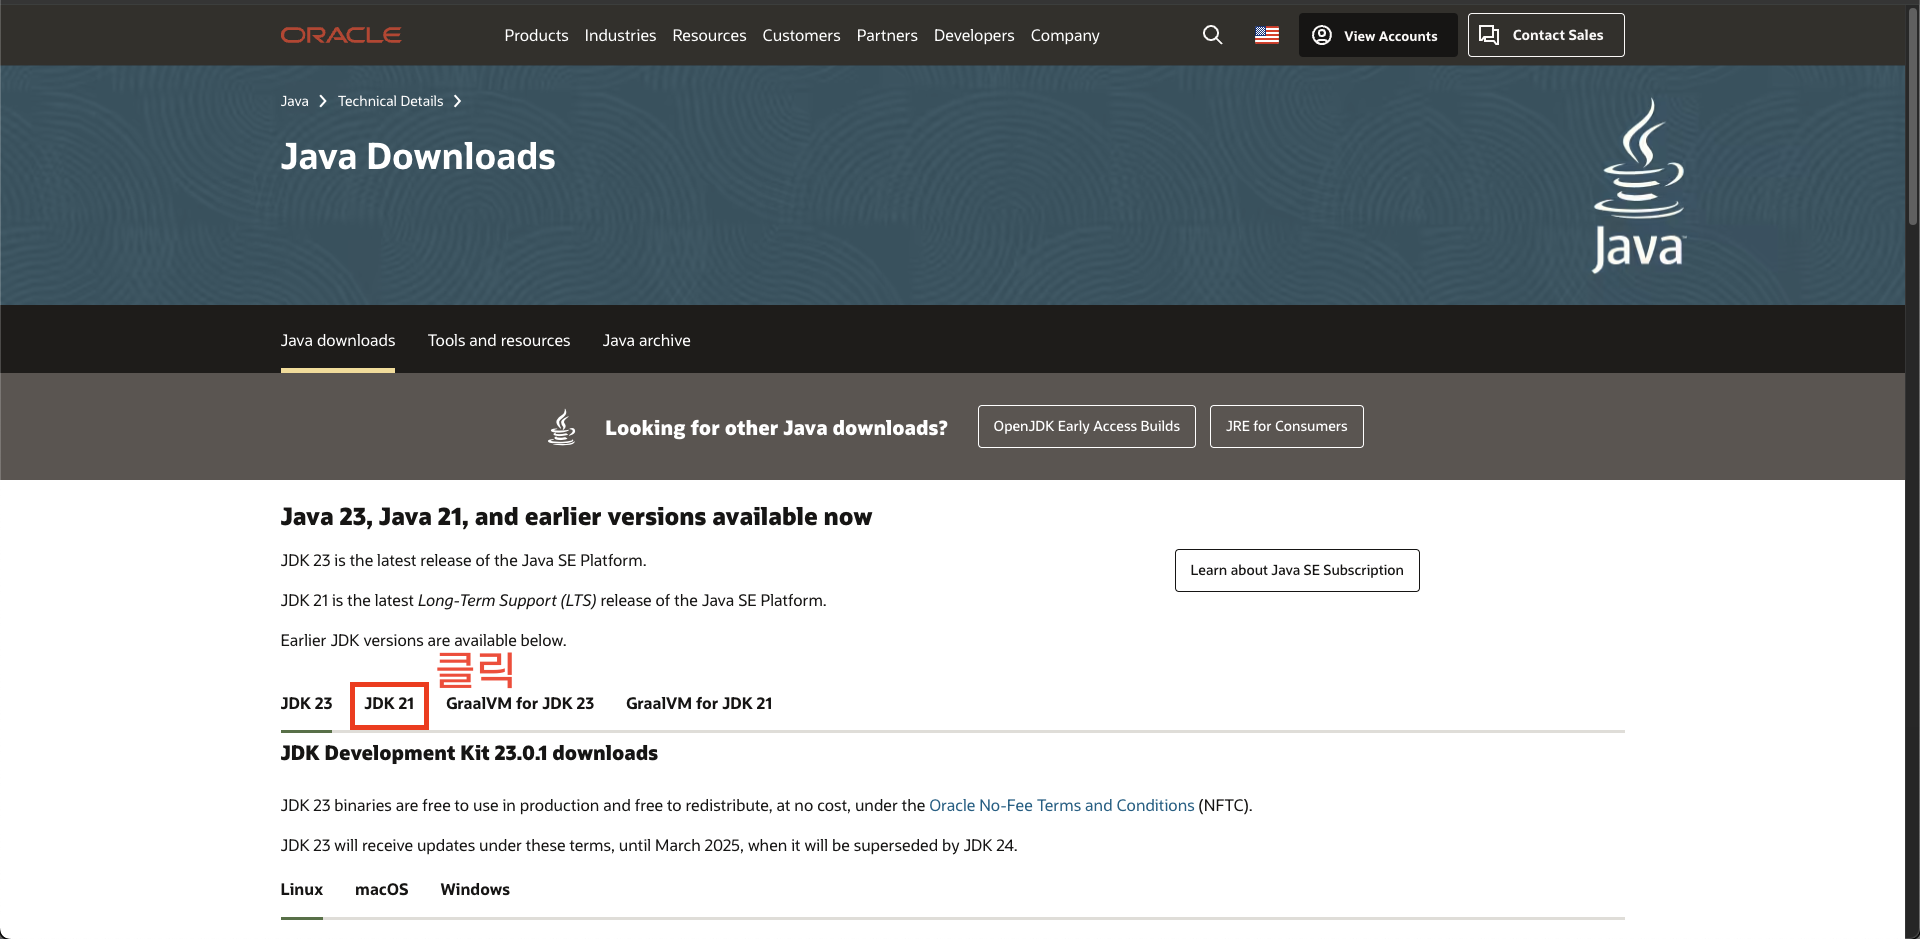
Task: Select the JDK 23 tab
Action: [x=306, y=703]
